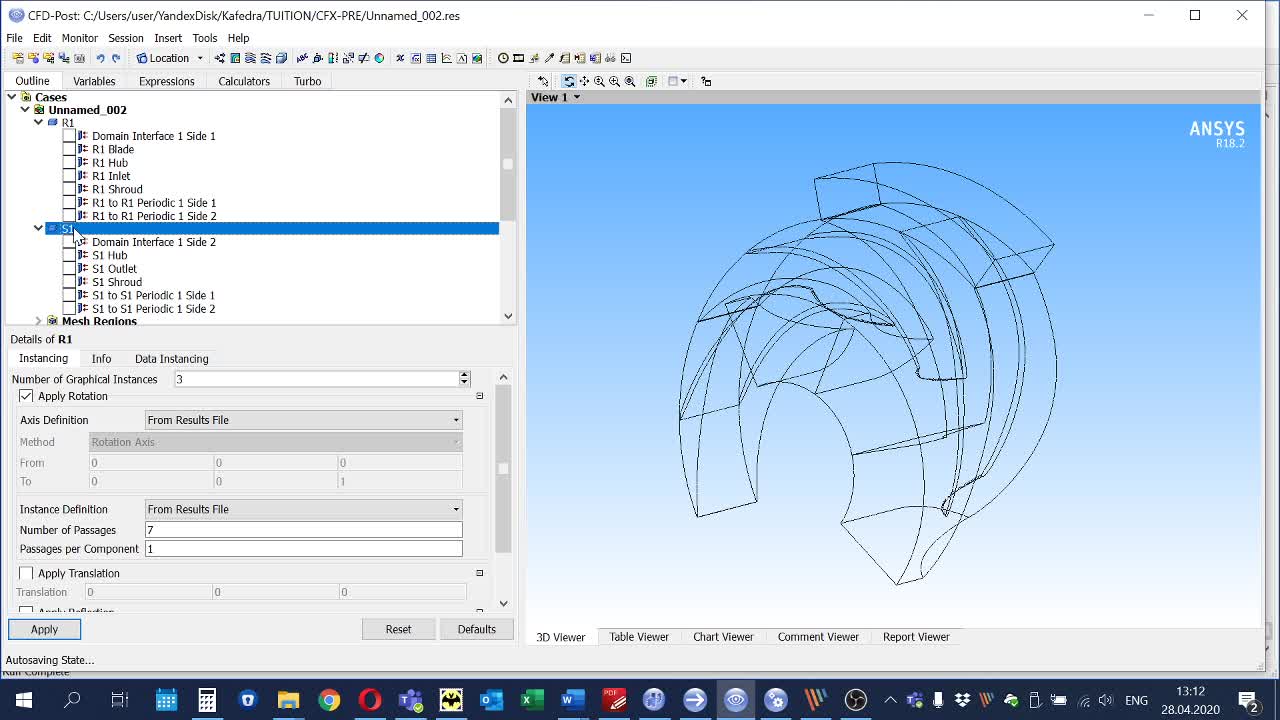Screen dimensions: 1280x720
Task: Click the Apply button
Action: (x=44, y=629)
